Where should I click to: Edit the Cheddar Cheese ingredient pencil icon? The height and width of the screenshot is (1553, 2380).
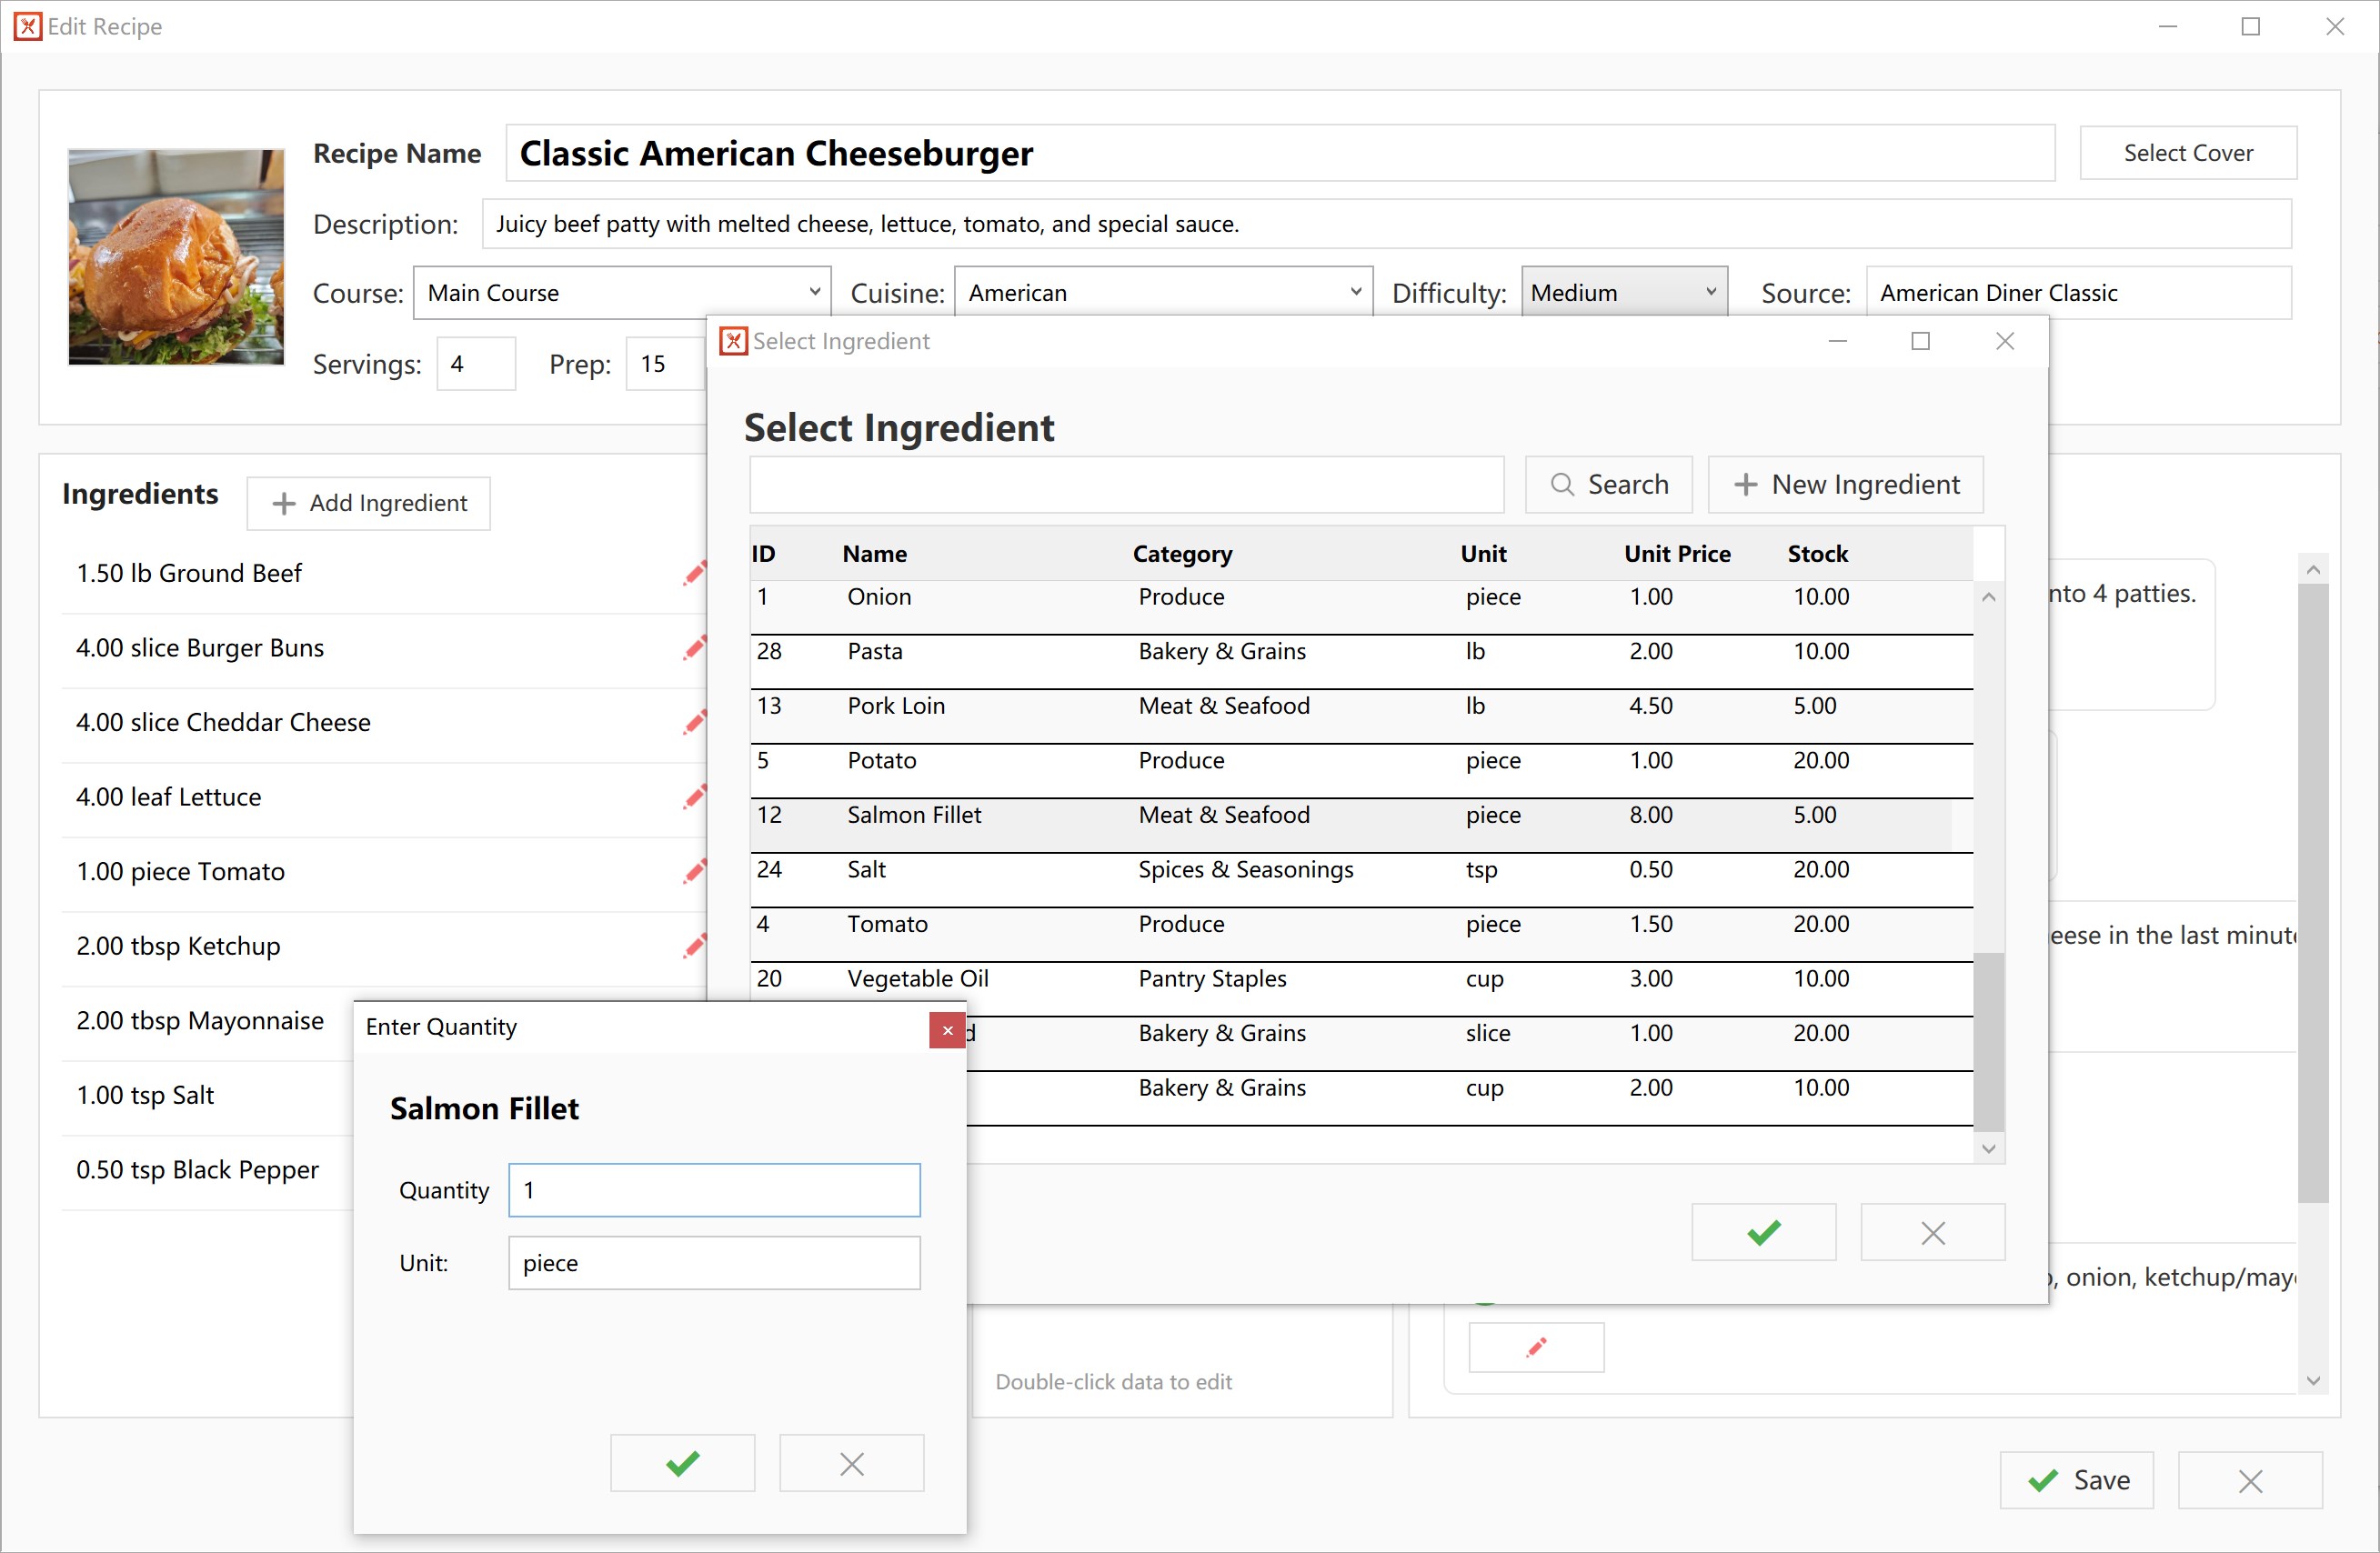click(x=694, y=722)
